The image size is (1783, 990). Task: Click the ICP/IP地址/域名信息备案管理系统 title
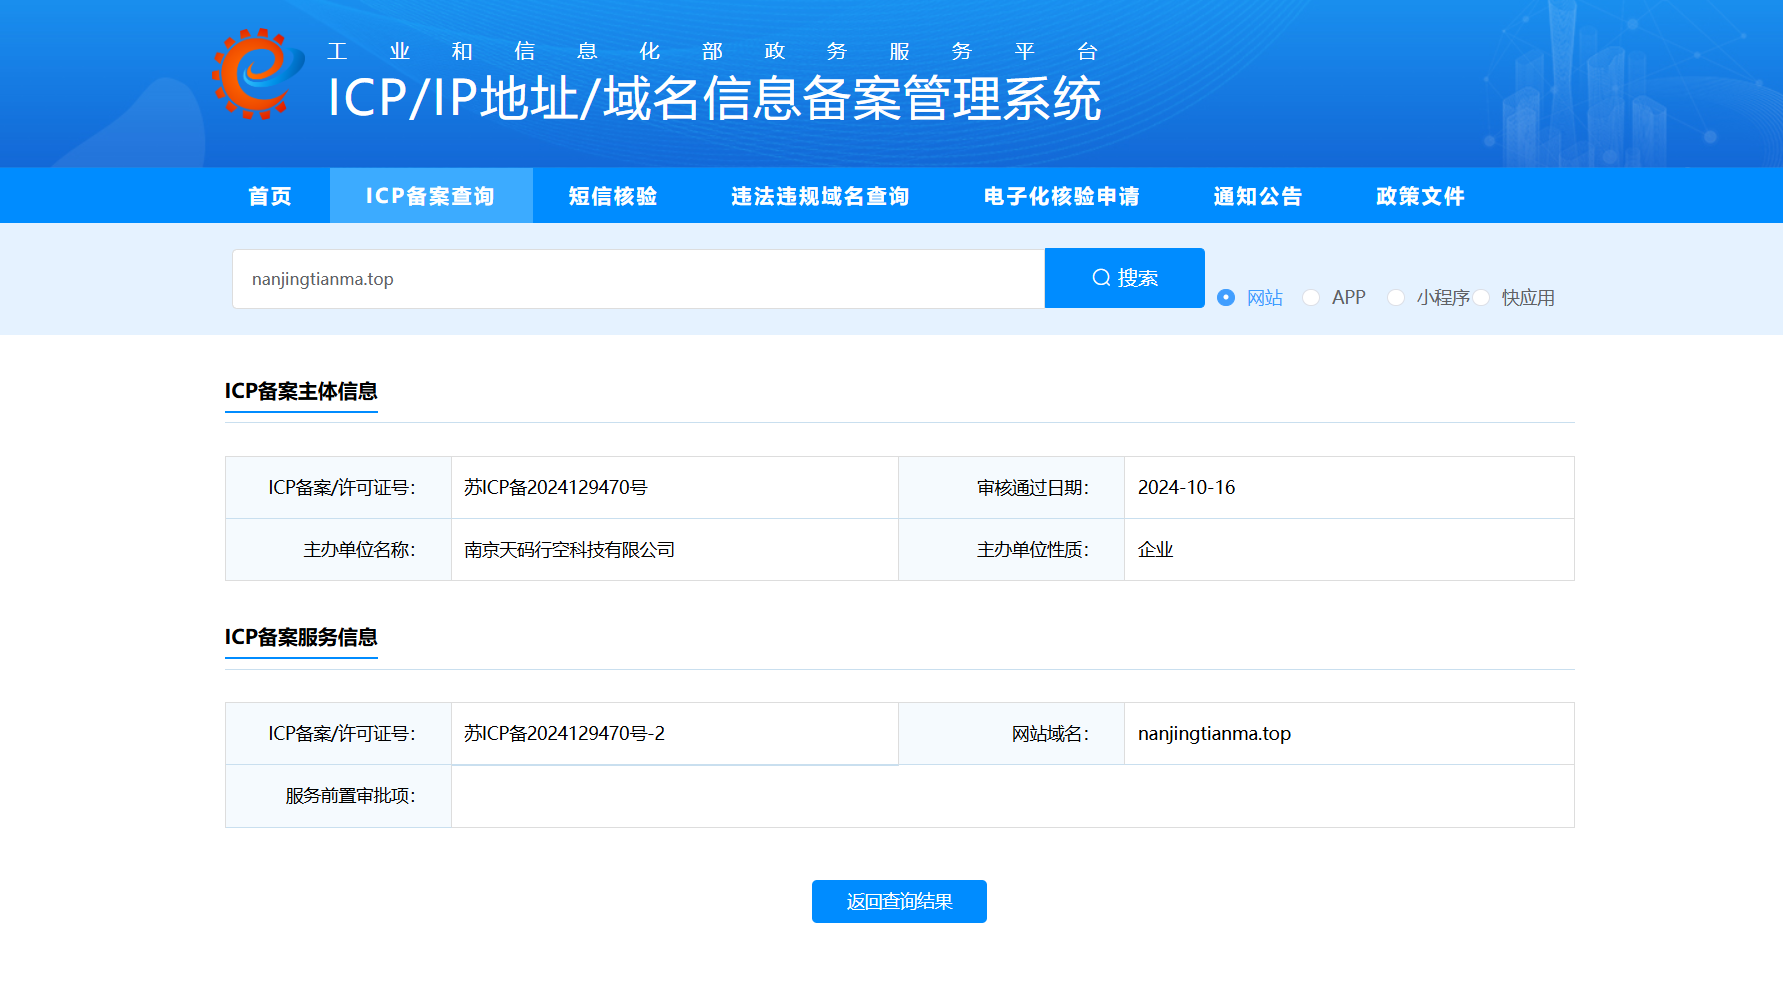tap(715, 99)
